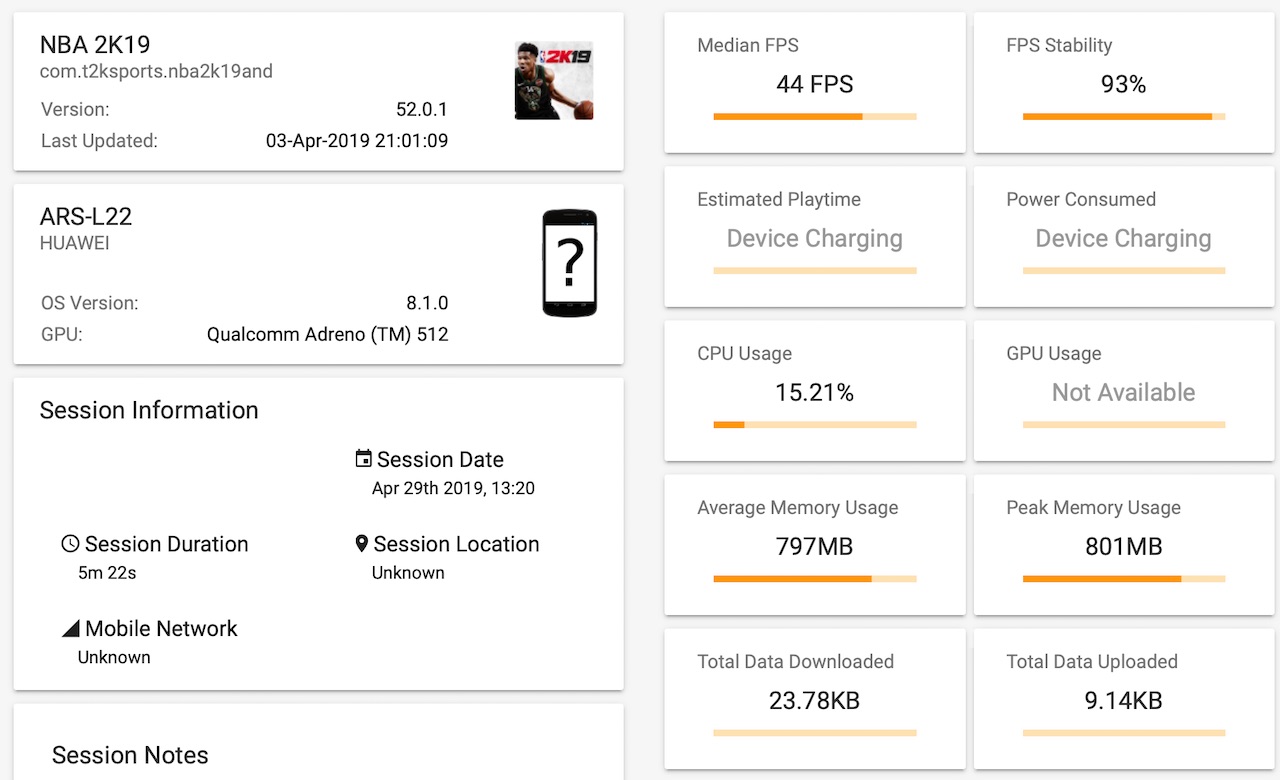Select the NBA 2K19 app title
Image resolution: width=1280 pixels, height=780 pixels.
(x=95, y=45)
